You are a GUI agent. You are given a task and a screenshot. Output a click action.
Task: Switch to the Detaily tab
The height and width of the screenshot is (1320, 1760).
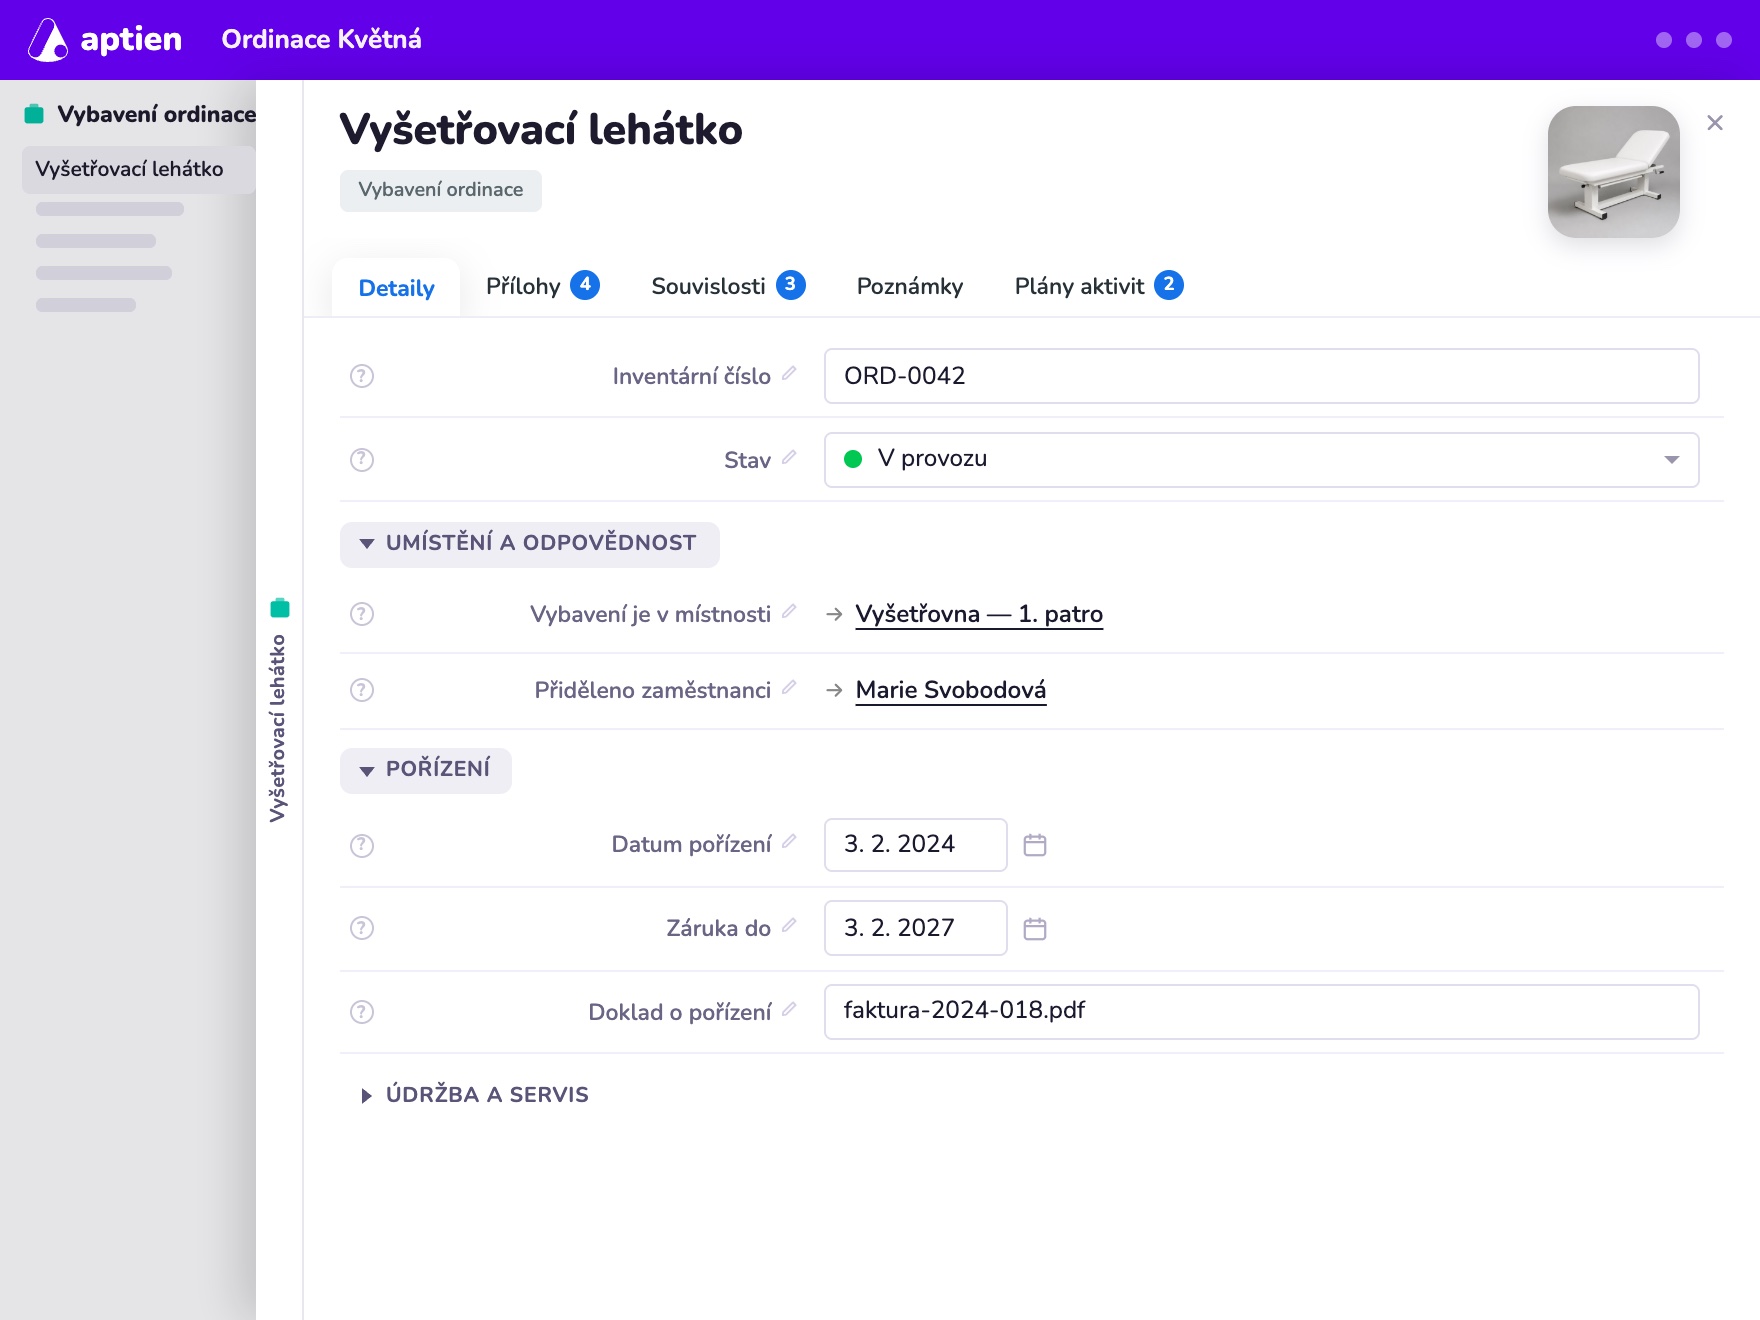[396, 288]
